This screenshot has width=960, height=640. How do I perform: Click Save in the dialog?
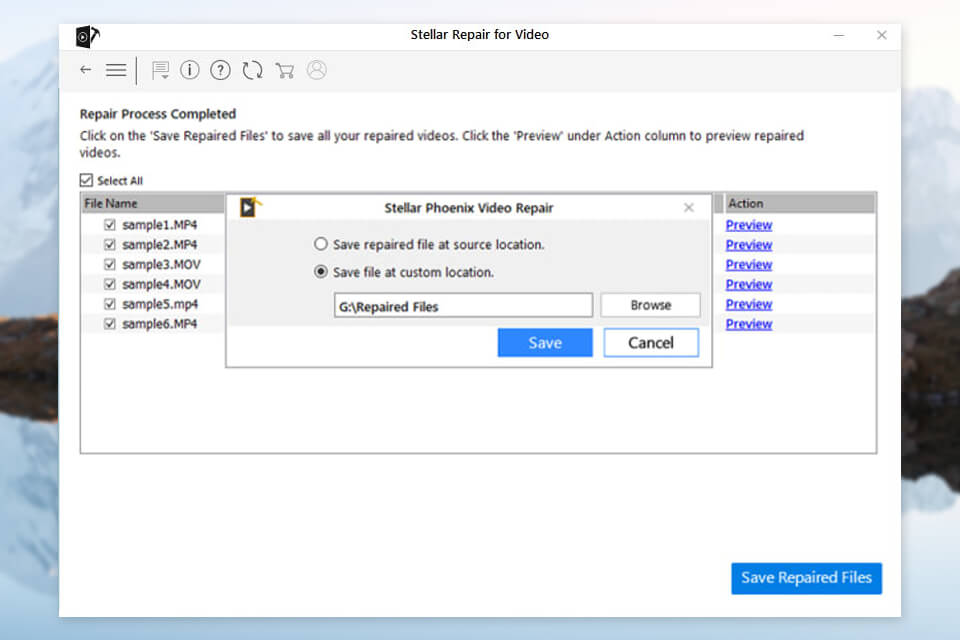pyautogui.click(x=544, y=342)
